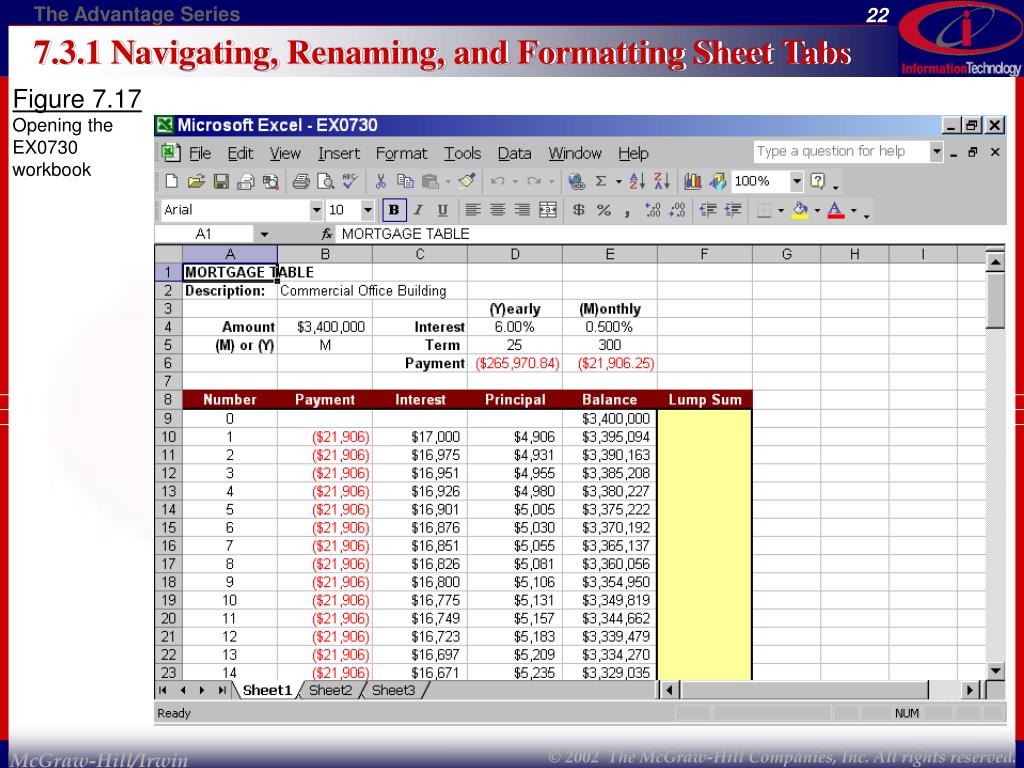Click in the Type a question for help box
Image resolution: width=1024 pixels, height=768 pixels.
tap(841, 152)
